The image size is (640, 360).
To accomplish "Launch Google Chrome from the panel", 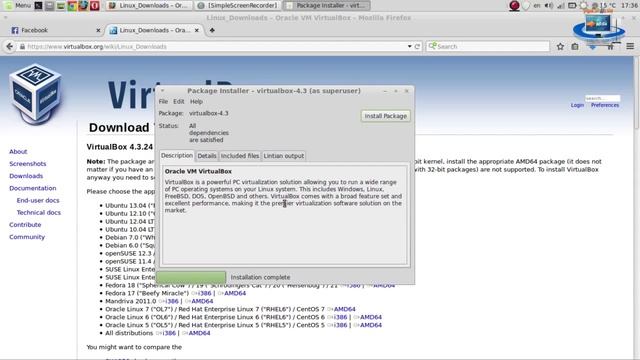I will pos(72,6).
